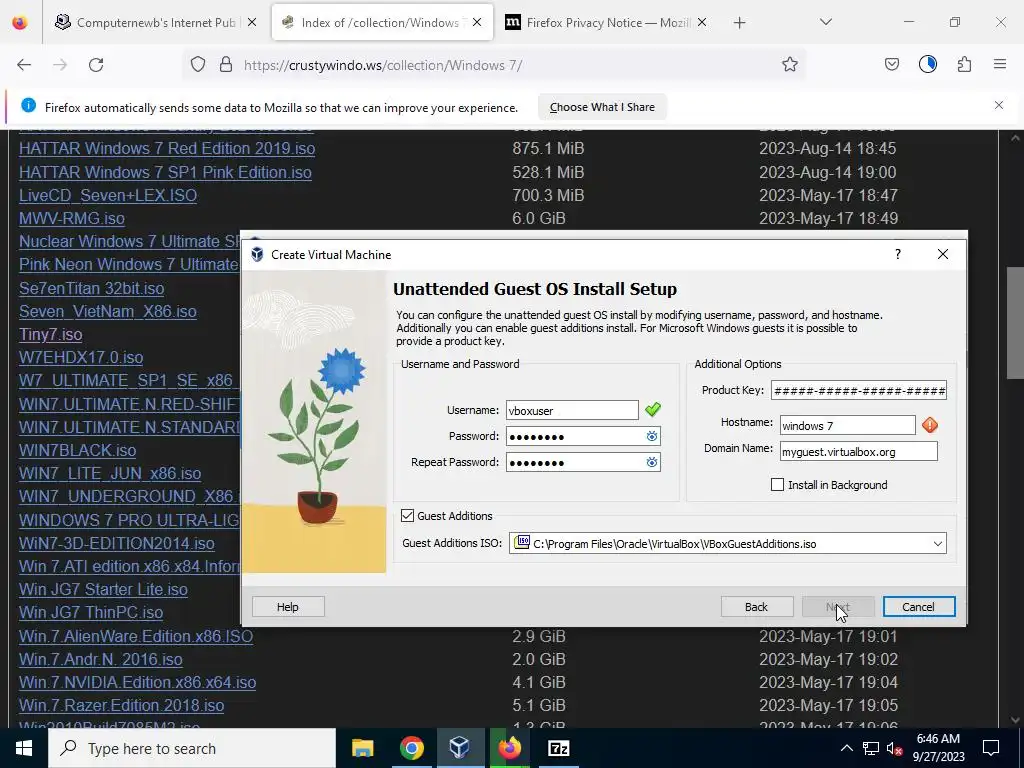Screen dimensions: 1024x768
Task: Click the page vertical scrollbar thumb
Action: (1015, 323)
